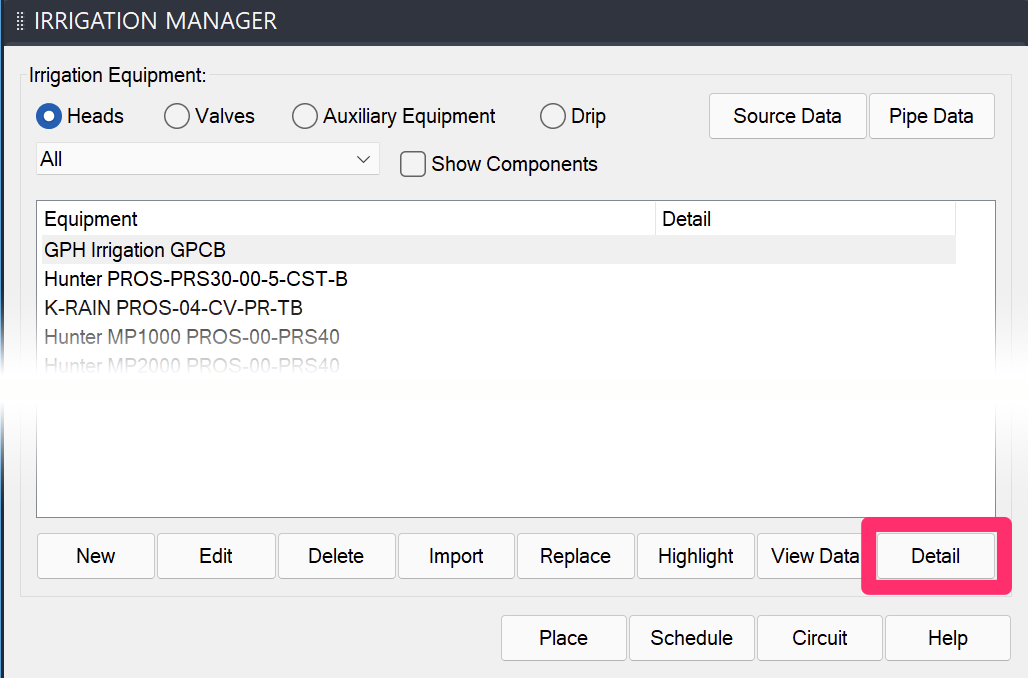Open the All filter dropdown
This screenshot has width=1028, height=678.
[x=208, y=159]
